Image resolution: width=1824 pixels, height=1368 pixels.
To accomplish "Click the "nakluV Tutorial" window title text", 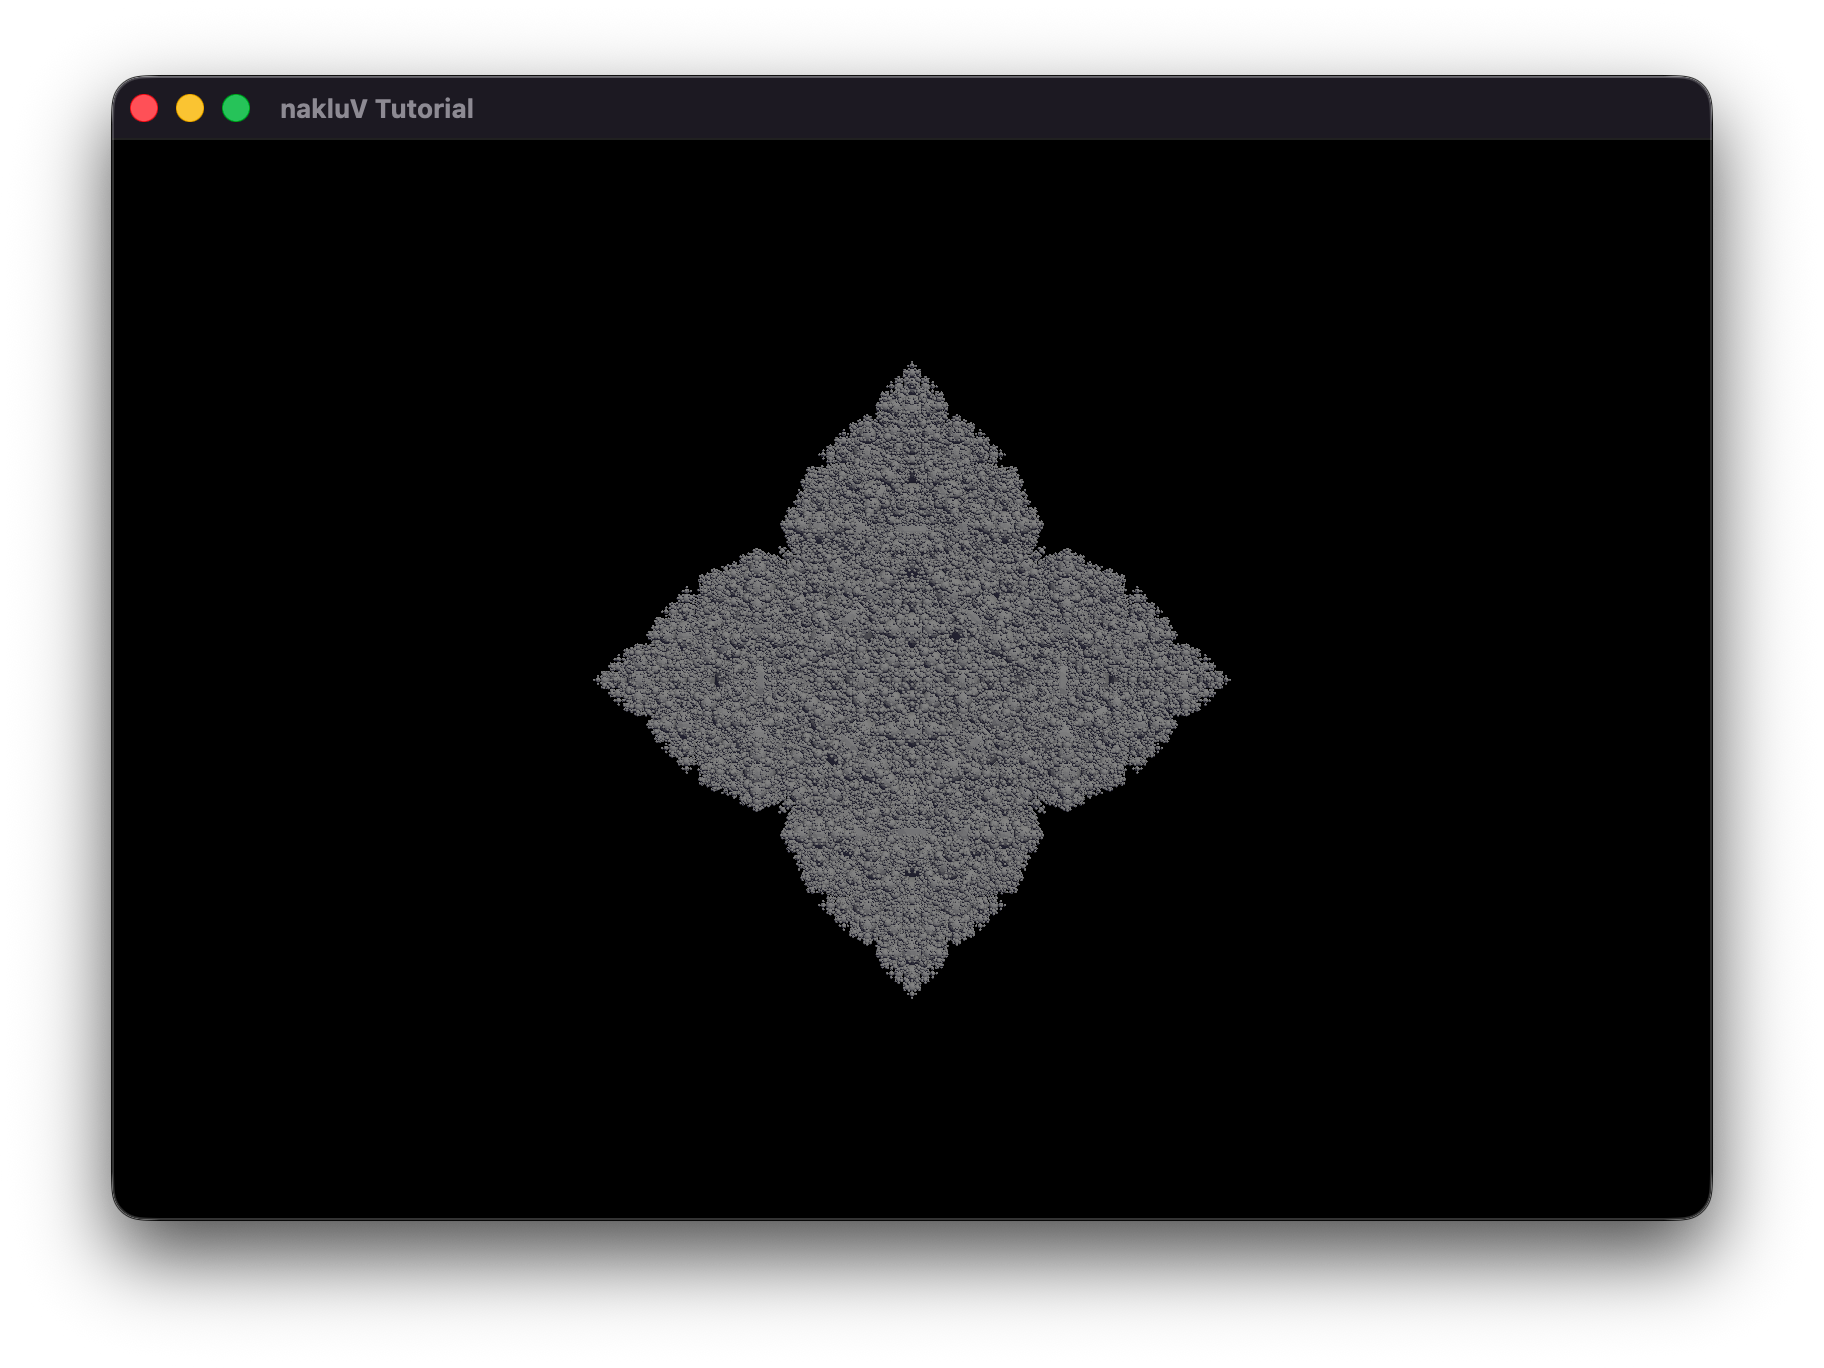I will (376, 109).
